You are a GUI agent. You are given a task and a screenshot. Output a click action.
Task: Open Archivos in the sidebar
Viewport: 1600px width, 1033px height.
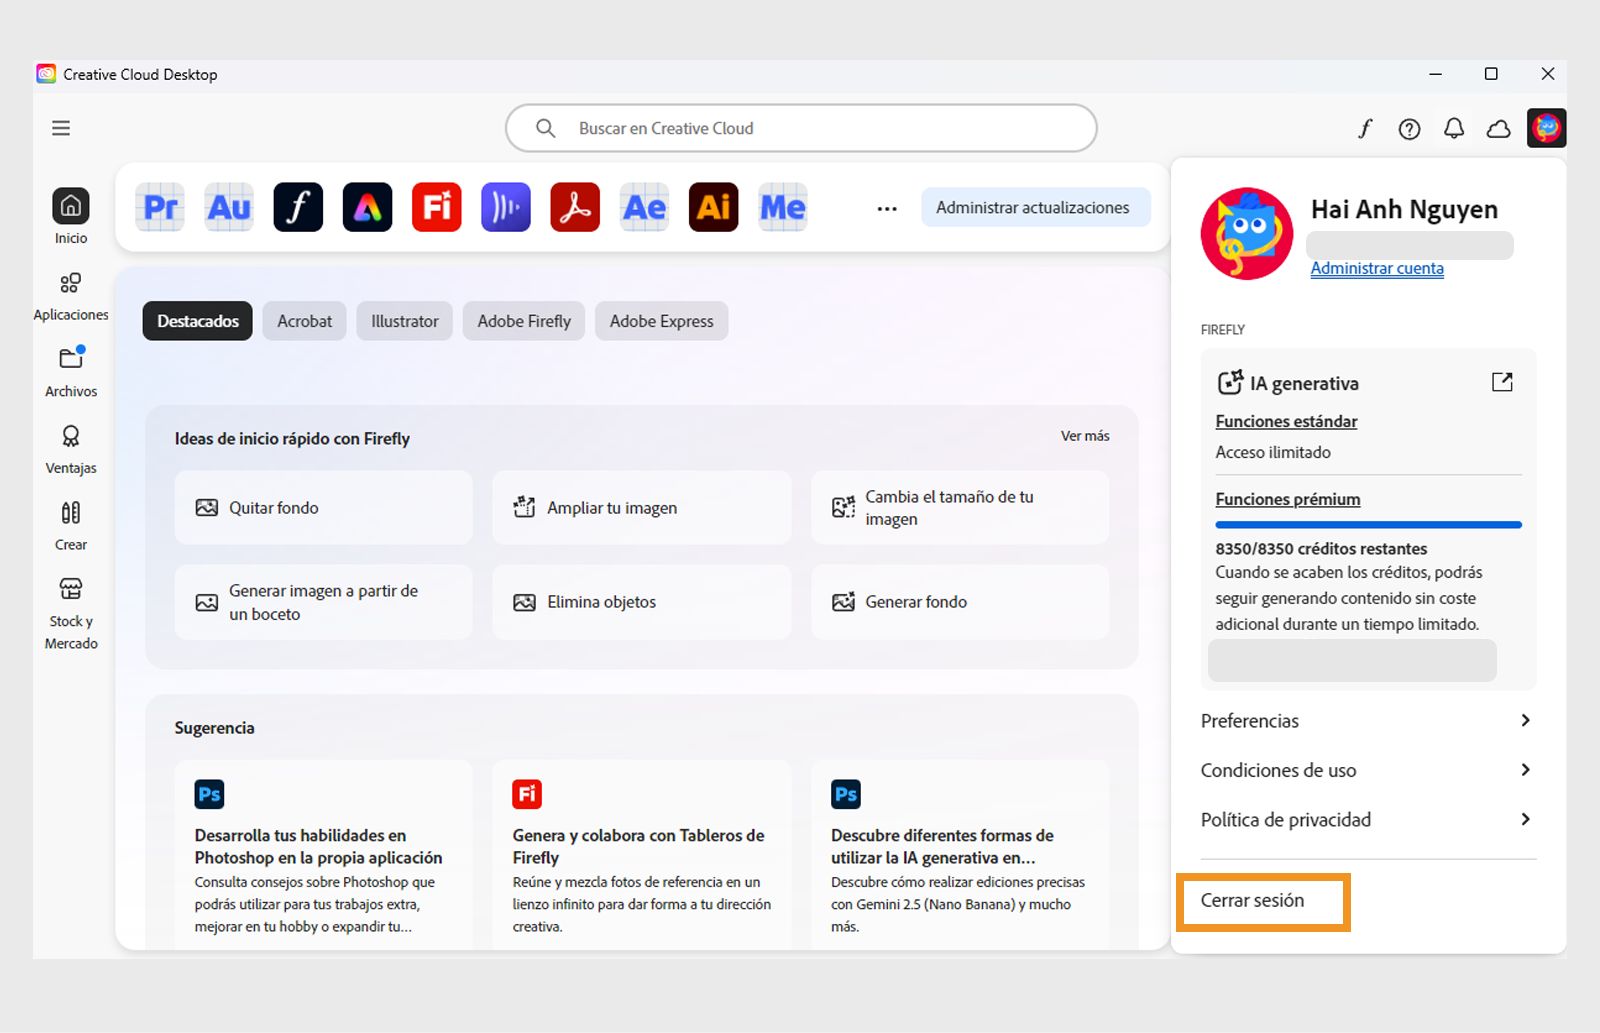pos(71,372)
